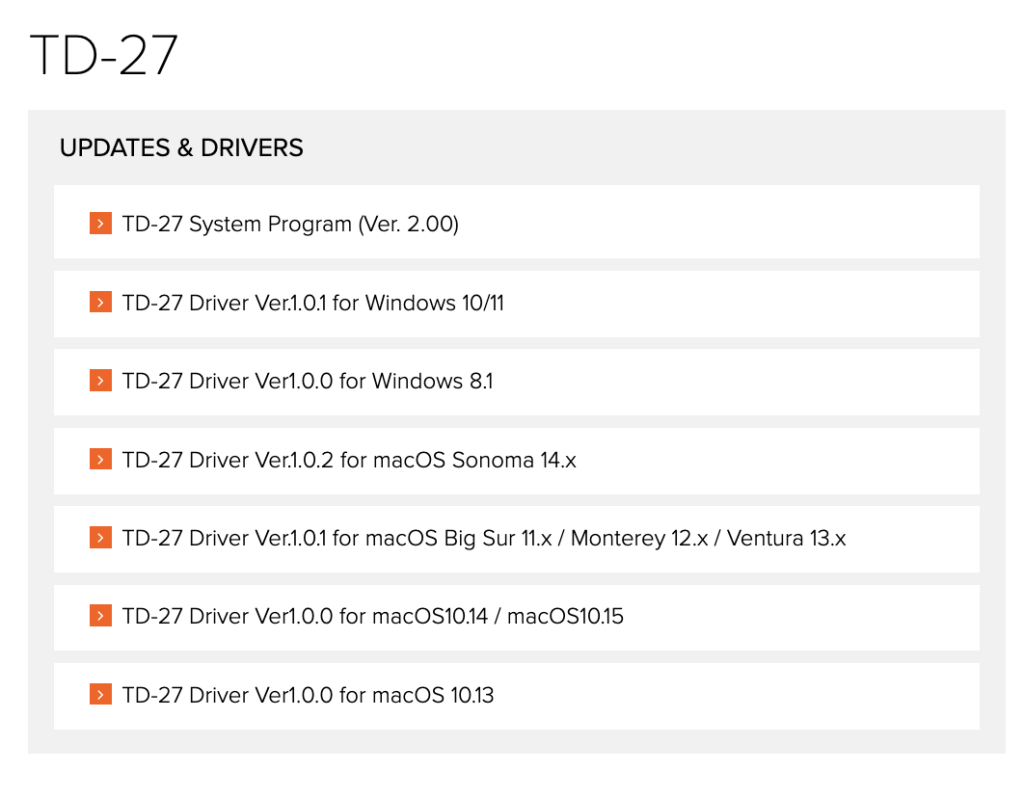Choose Driver Ver.1.0.1 for Big Sur/Monterey/Ventura text
The image size is (1024, 798).
pos(484,539)
